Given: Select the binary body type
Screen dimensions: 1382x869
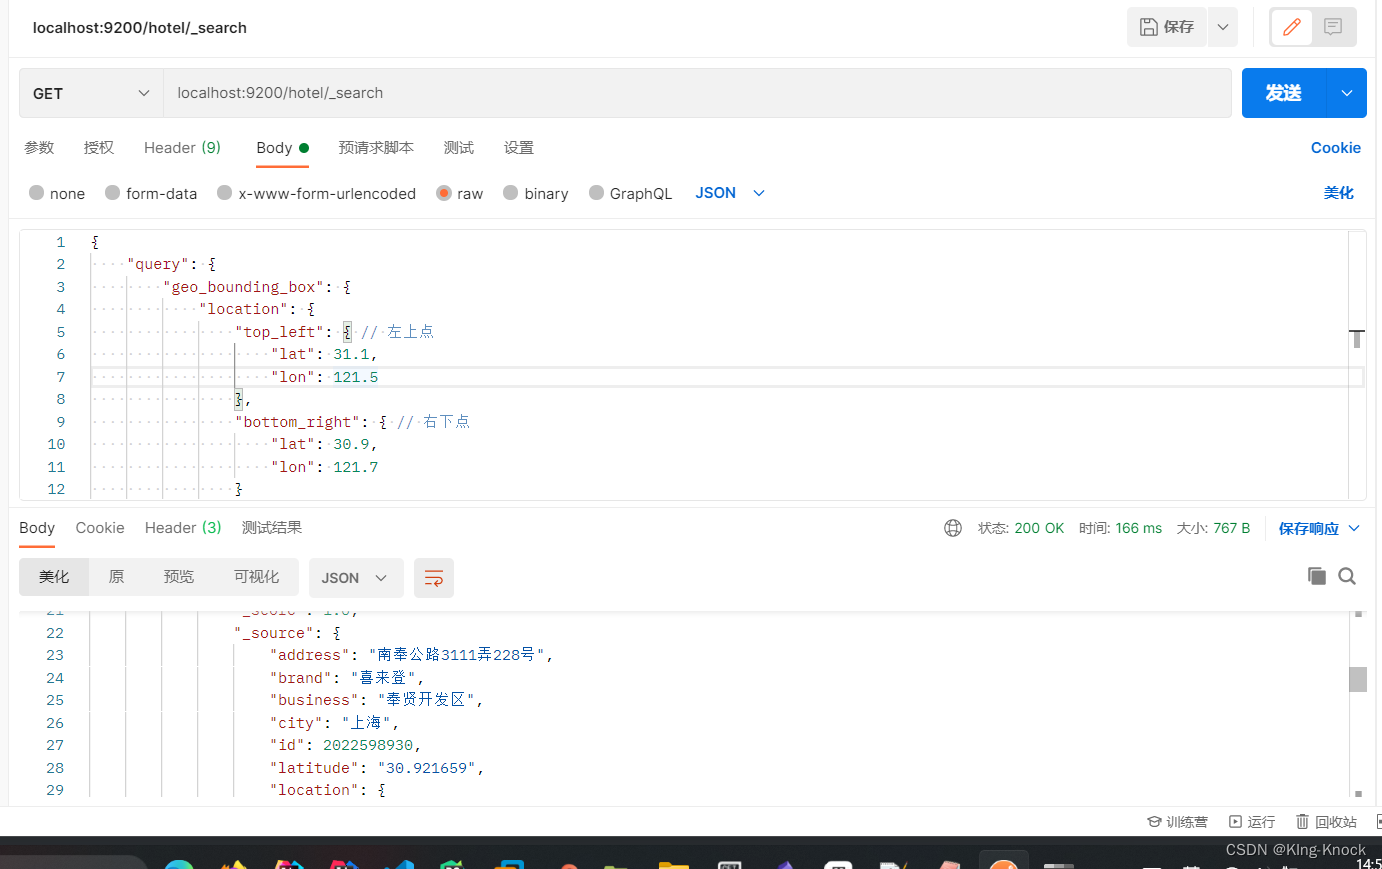Looking at the screenshot, I should click(x=536, y=193).
